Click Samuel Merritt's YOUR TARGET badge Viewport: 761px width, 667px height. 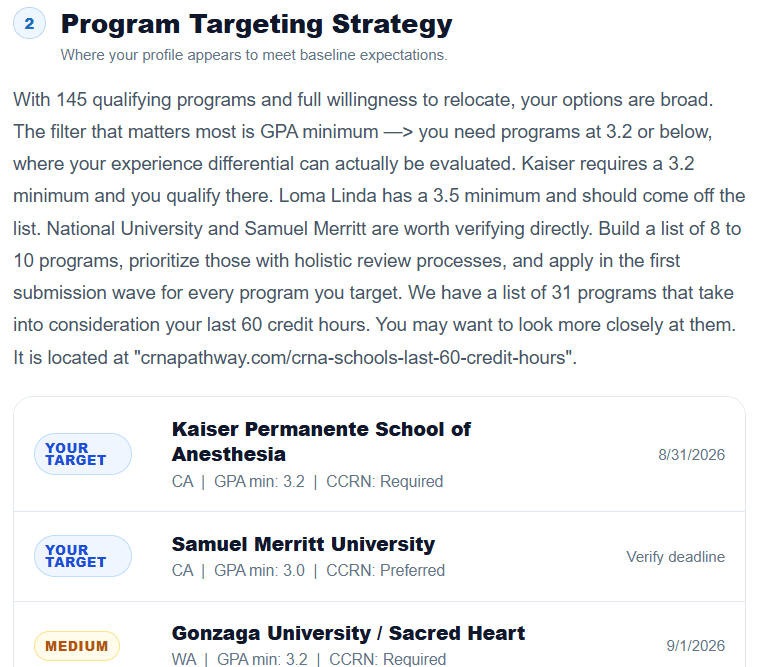point(83,556)
